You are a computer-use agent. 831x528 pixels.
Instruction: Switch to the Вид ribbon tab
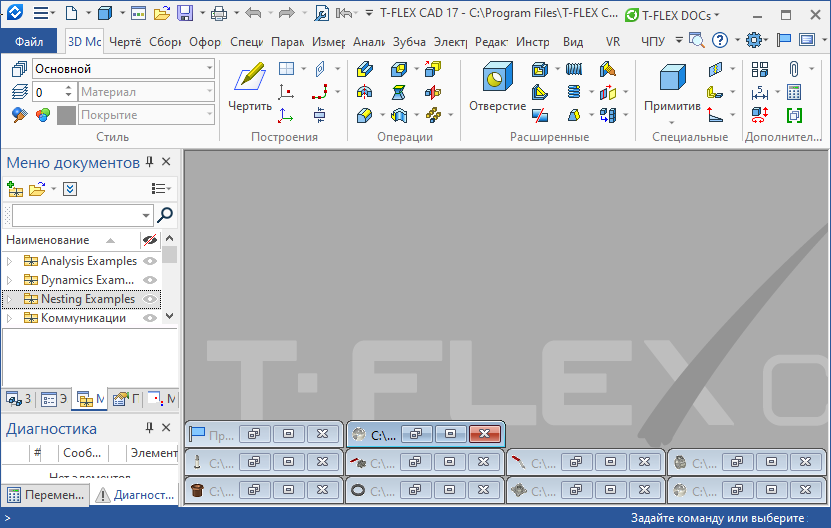pyautogui.click(x=573, y=42)
